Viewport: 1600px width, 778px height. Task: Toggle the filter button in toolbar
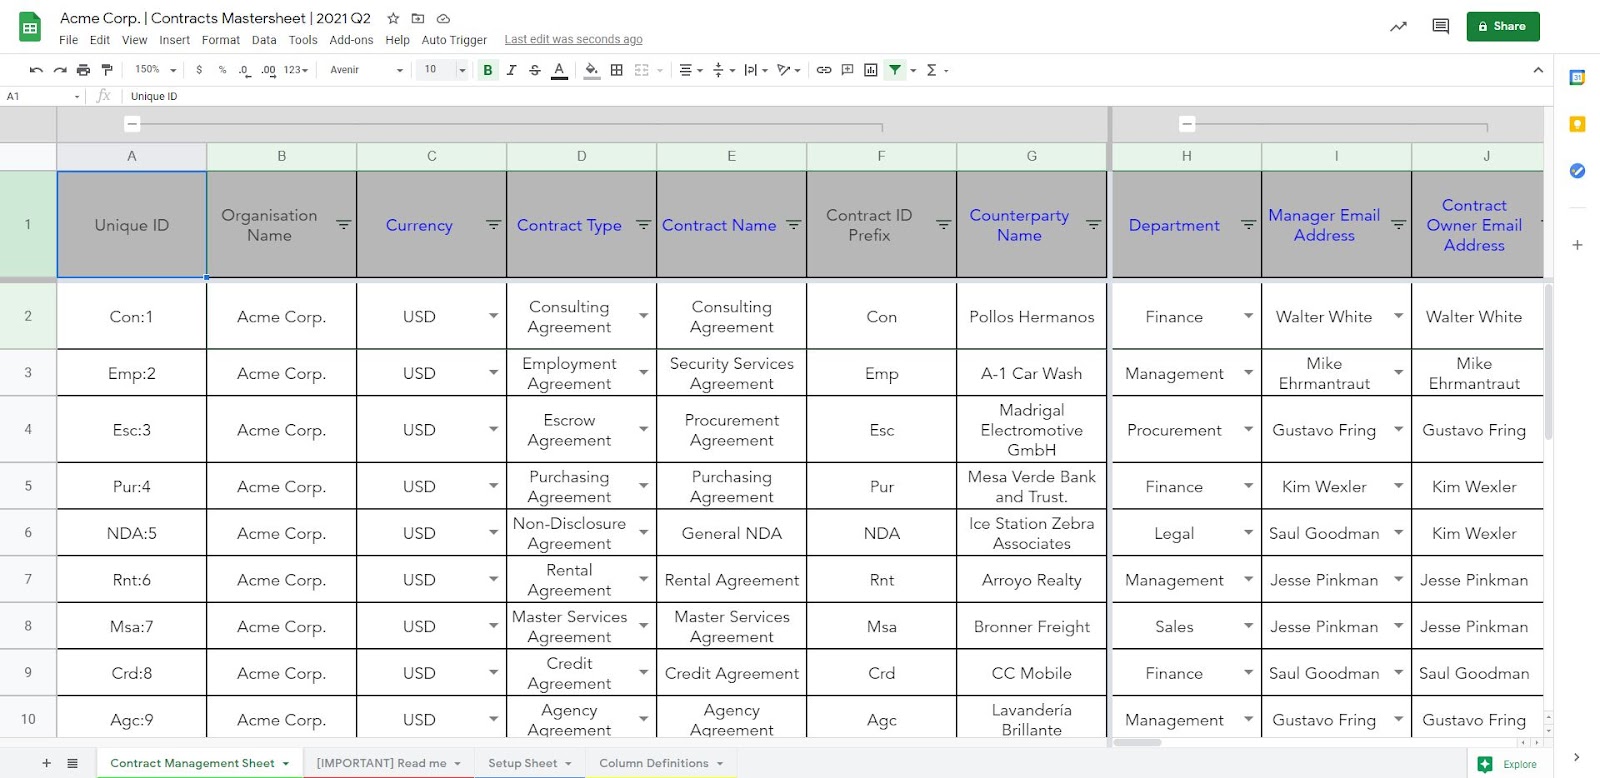pyautogui.click(x=895, y=70)
